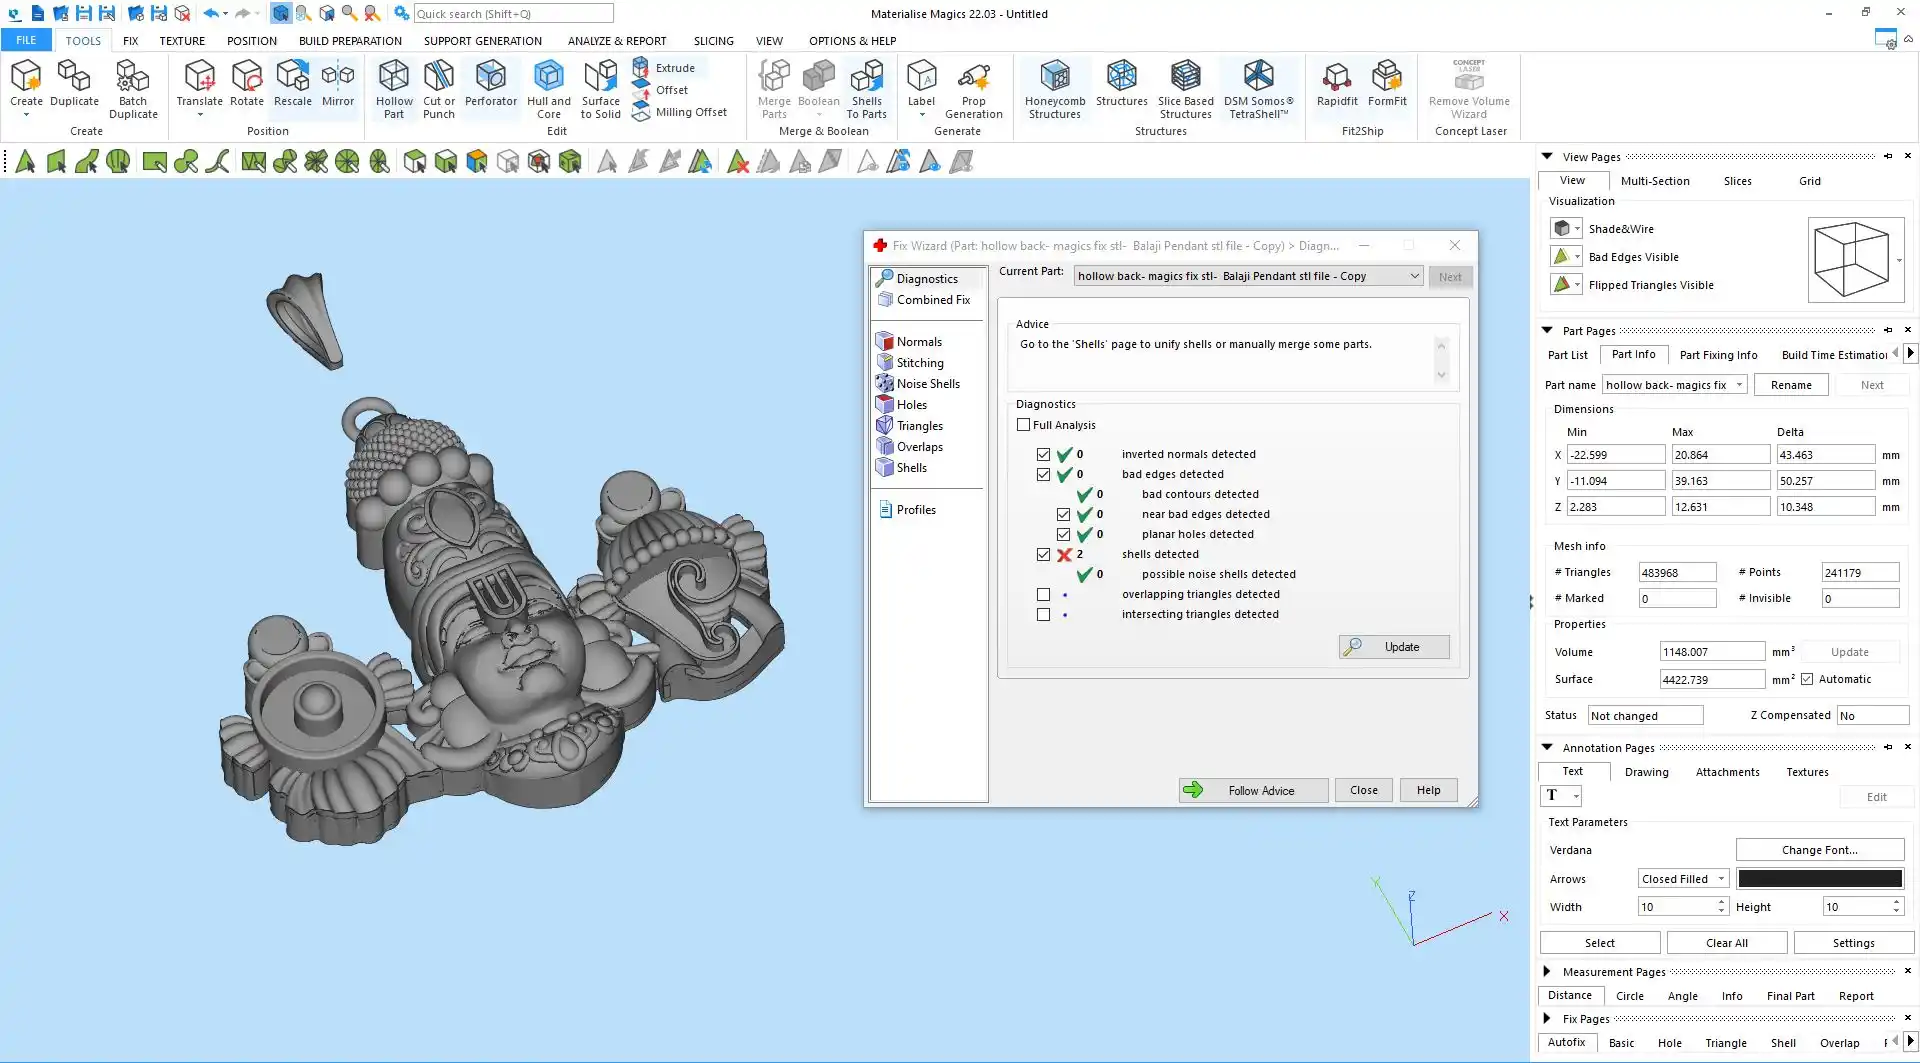
Task: Check overlapping triangles detected box
Action: (1043, 594)
